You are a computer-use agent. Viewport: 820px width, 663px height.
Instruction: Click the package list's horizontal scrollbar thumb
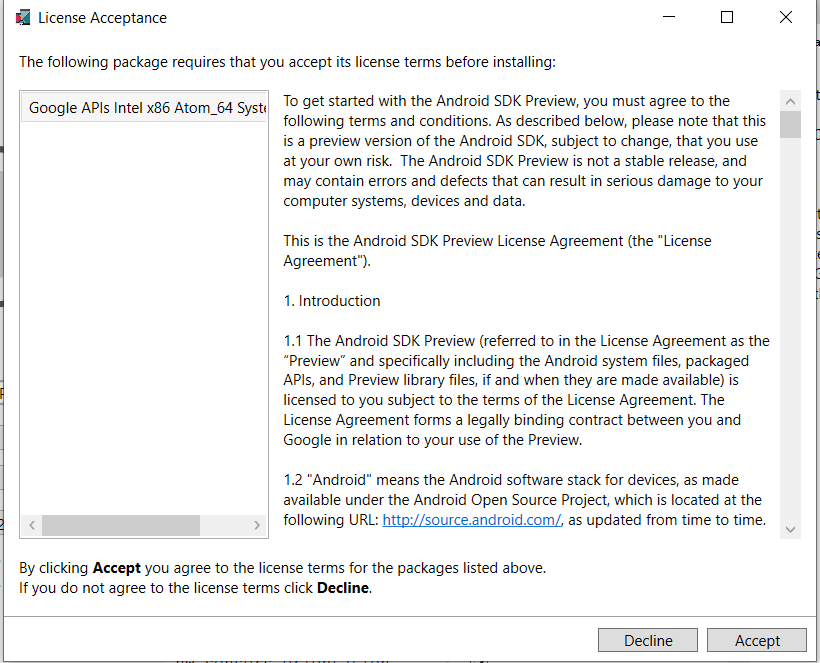tap(120, 525)
